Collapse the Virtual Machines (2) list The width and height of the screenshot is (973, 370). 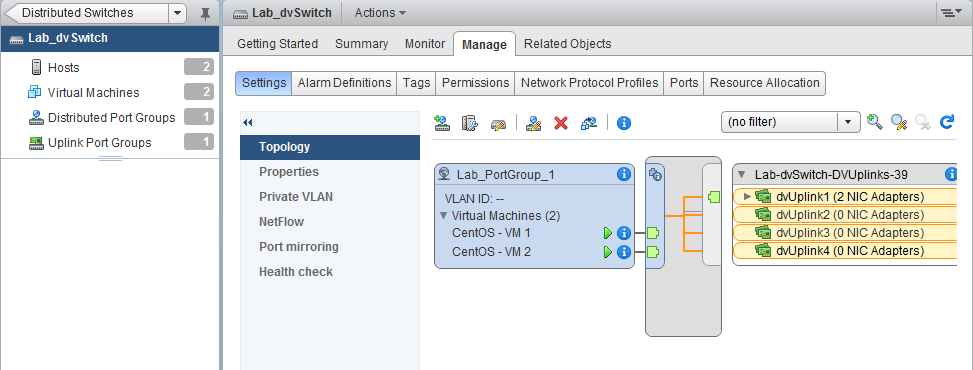point(444,216)
